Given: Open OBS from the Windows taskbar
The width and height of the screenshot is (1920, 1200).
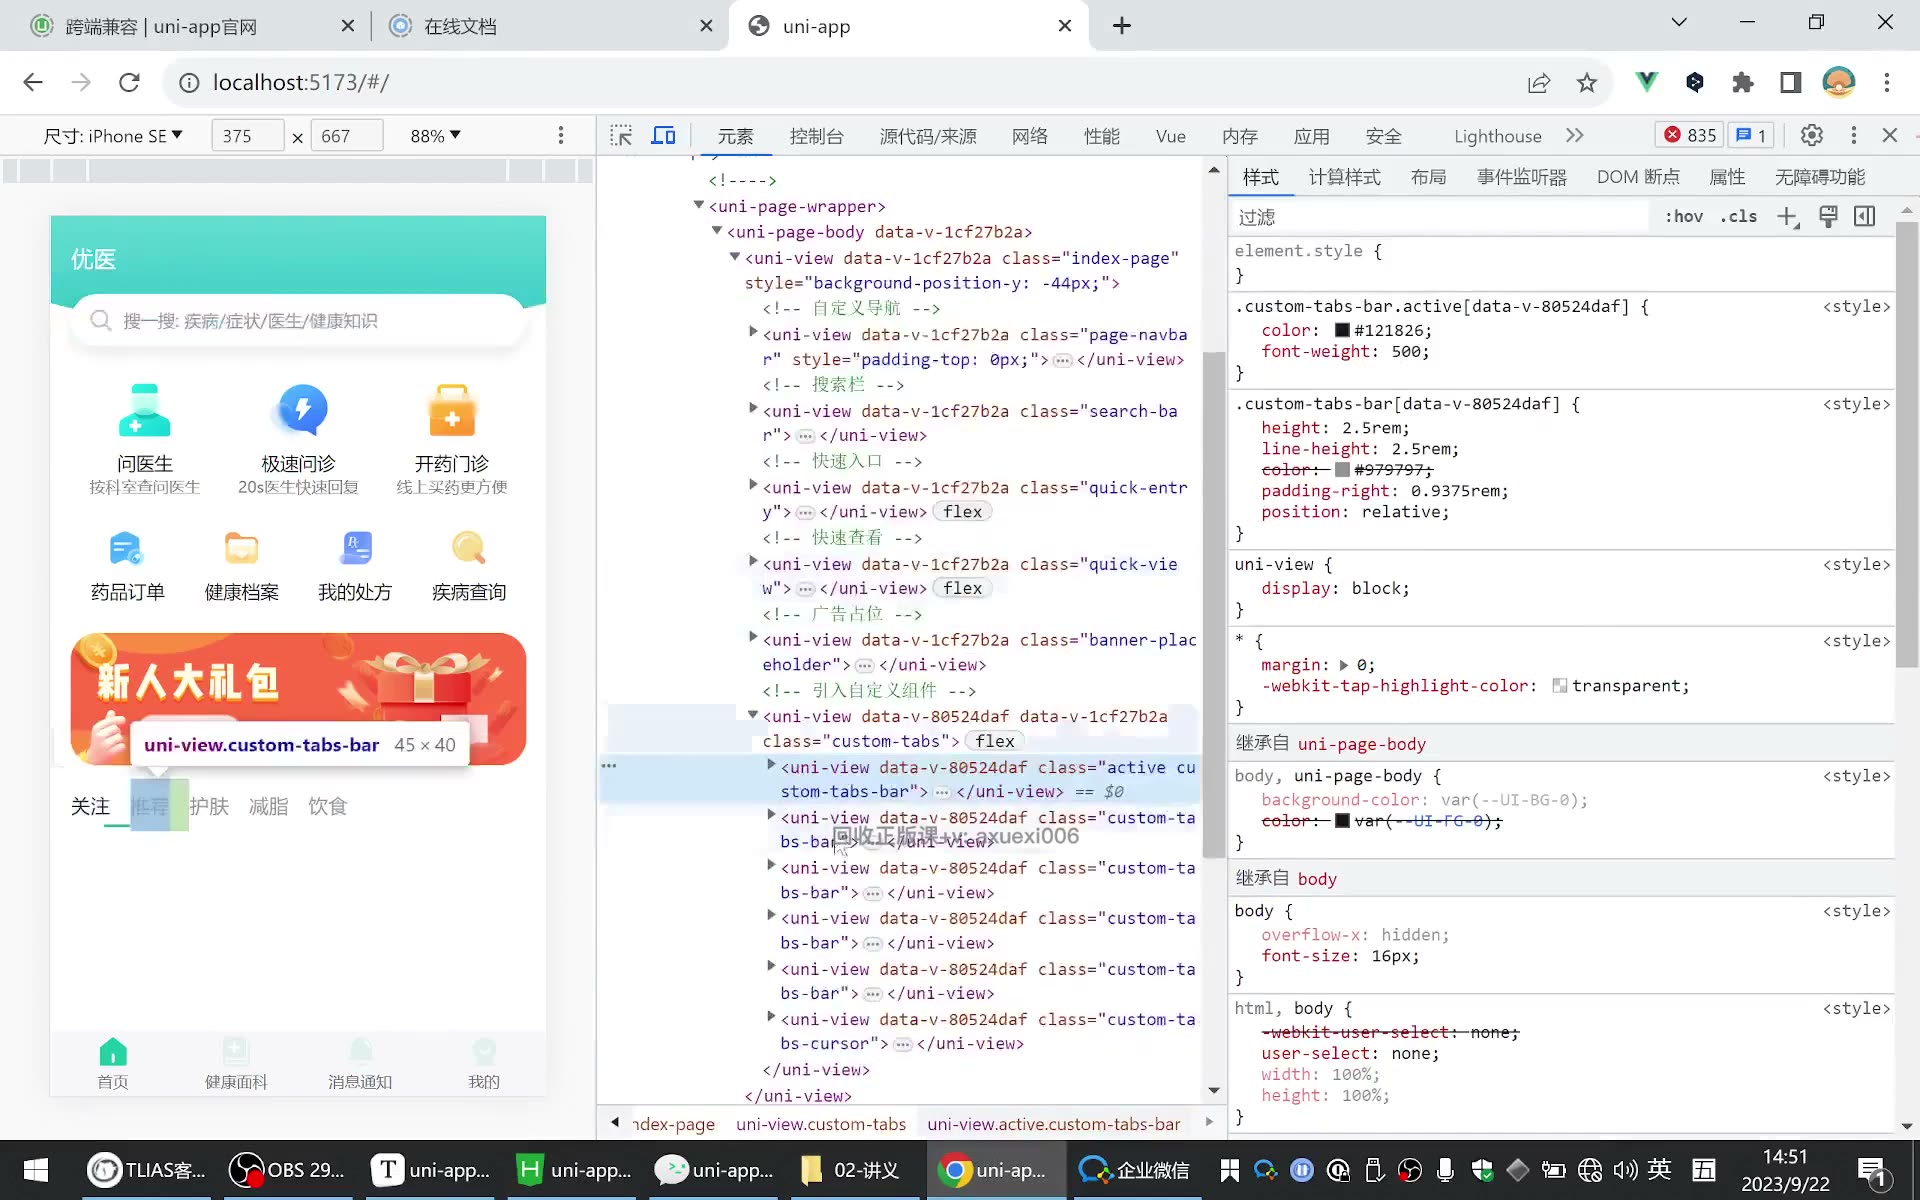Looking at the screenshot, I should pos(286,1170).
